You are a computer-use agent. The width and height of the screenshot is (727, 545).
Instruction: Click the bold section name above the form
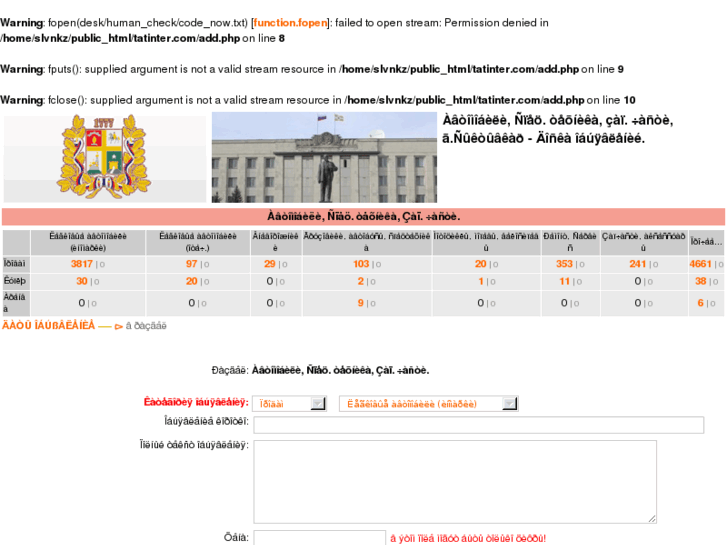pyautogui.click(x=340, y=371)
